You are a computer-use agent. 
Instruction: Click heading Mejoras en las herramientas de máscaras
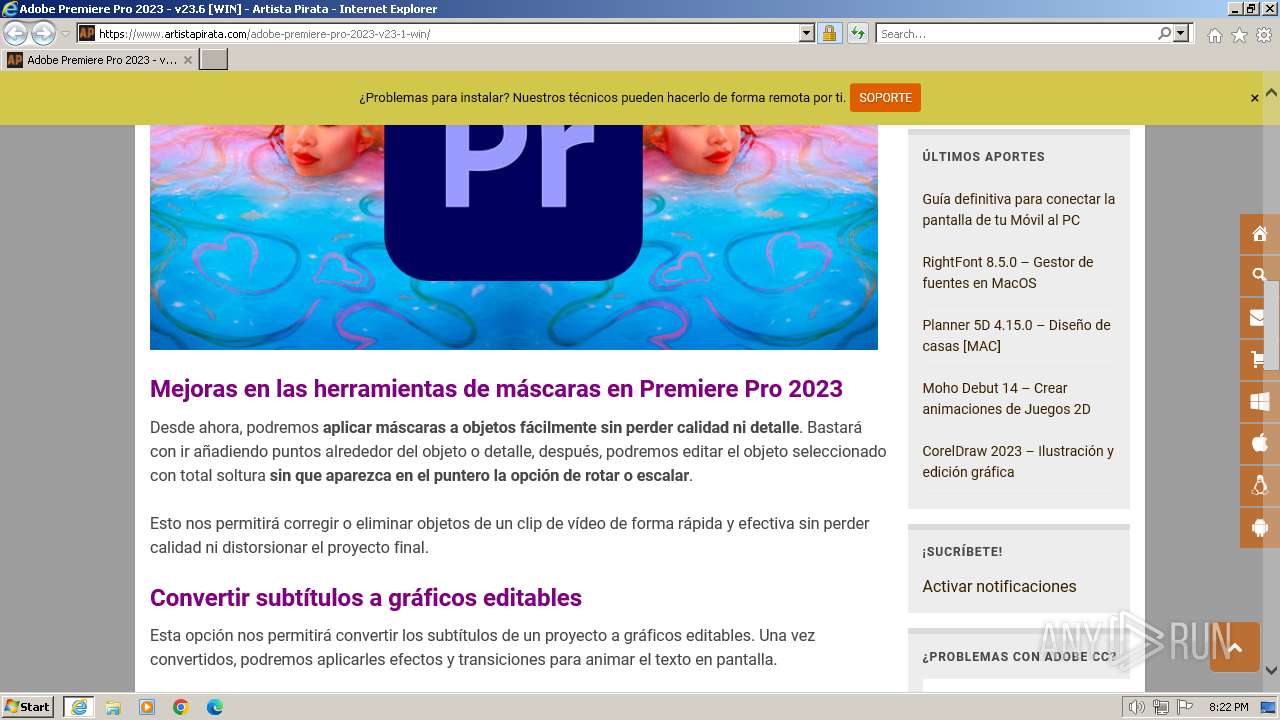(496, 388)
